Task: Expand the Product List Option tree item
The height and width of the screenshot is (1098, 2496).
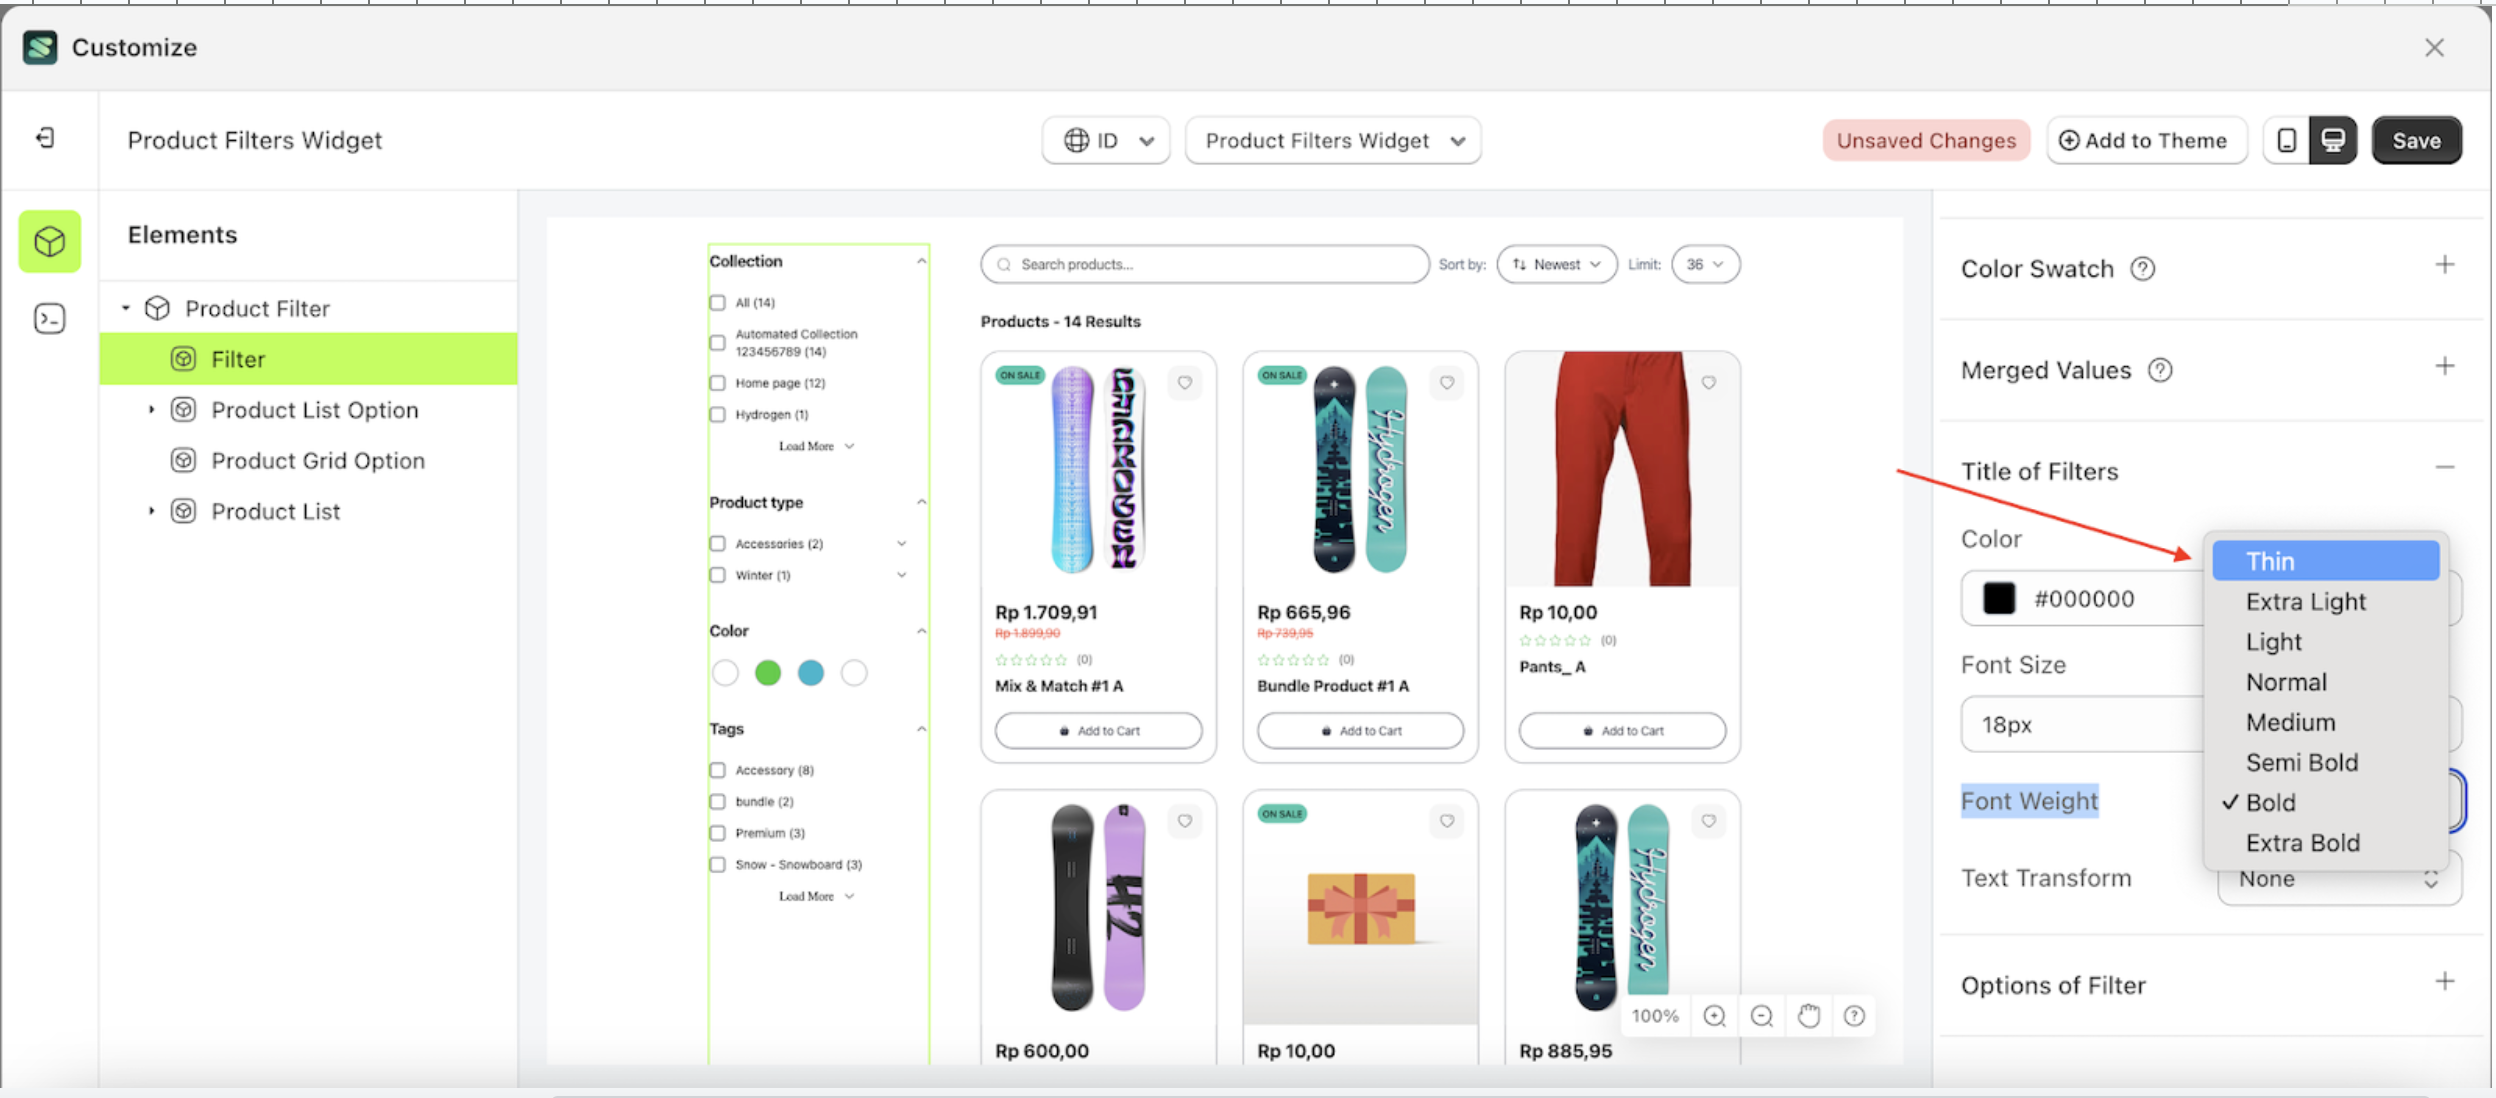Action: coord(152,410)
